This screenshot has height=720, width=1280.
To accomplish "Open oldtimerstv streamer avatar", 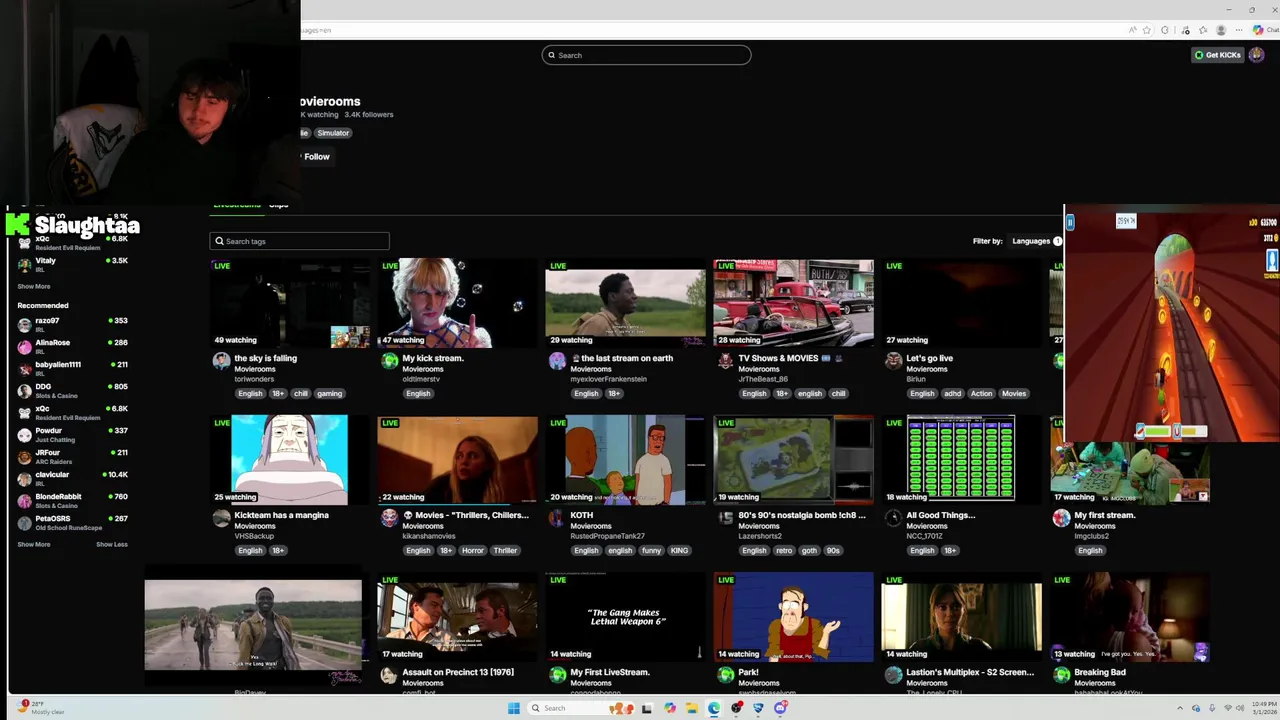I will point(389,361).
